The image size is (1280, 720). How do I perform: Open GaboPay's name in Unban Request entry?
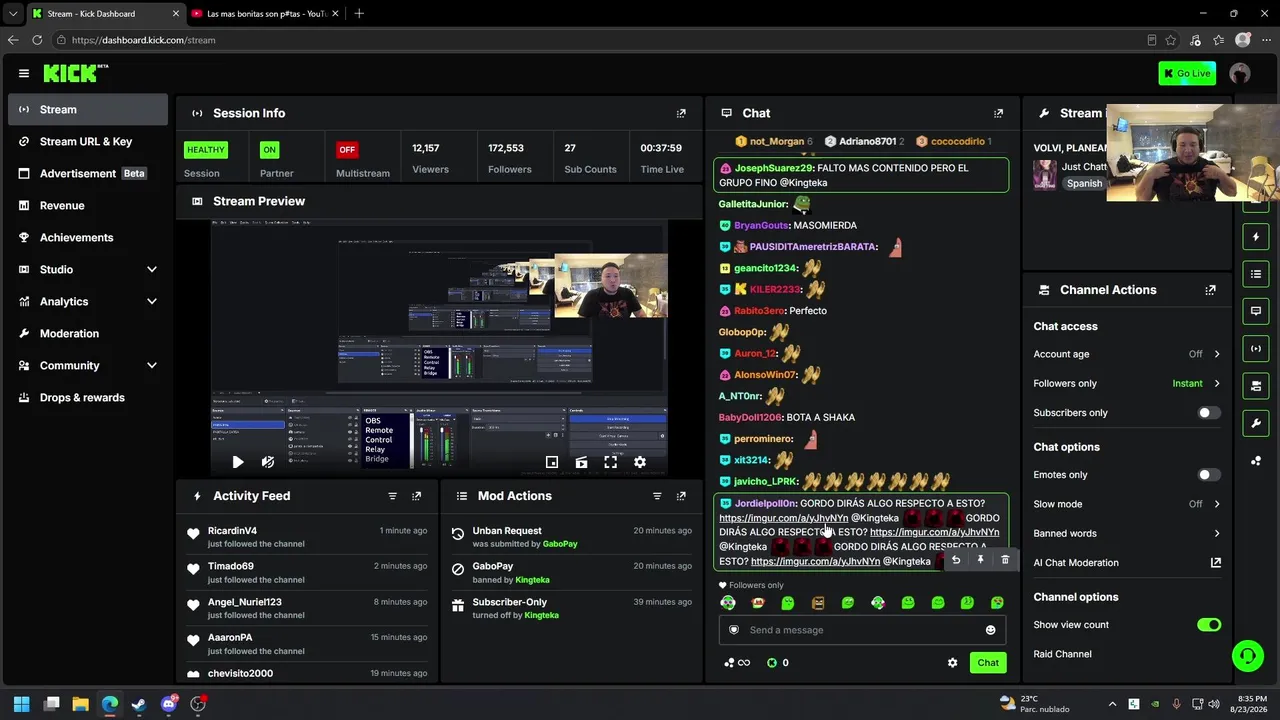(x=560, y=544)
